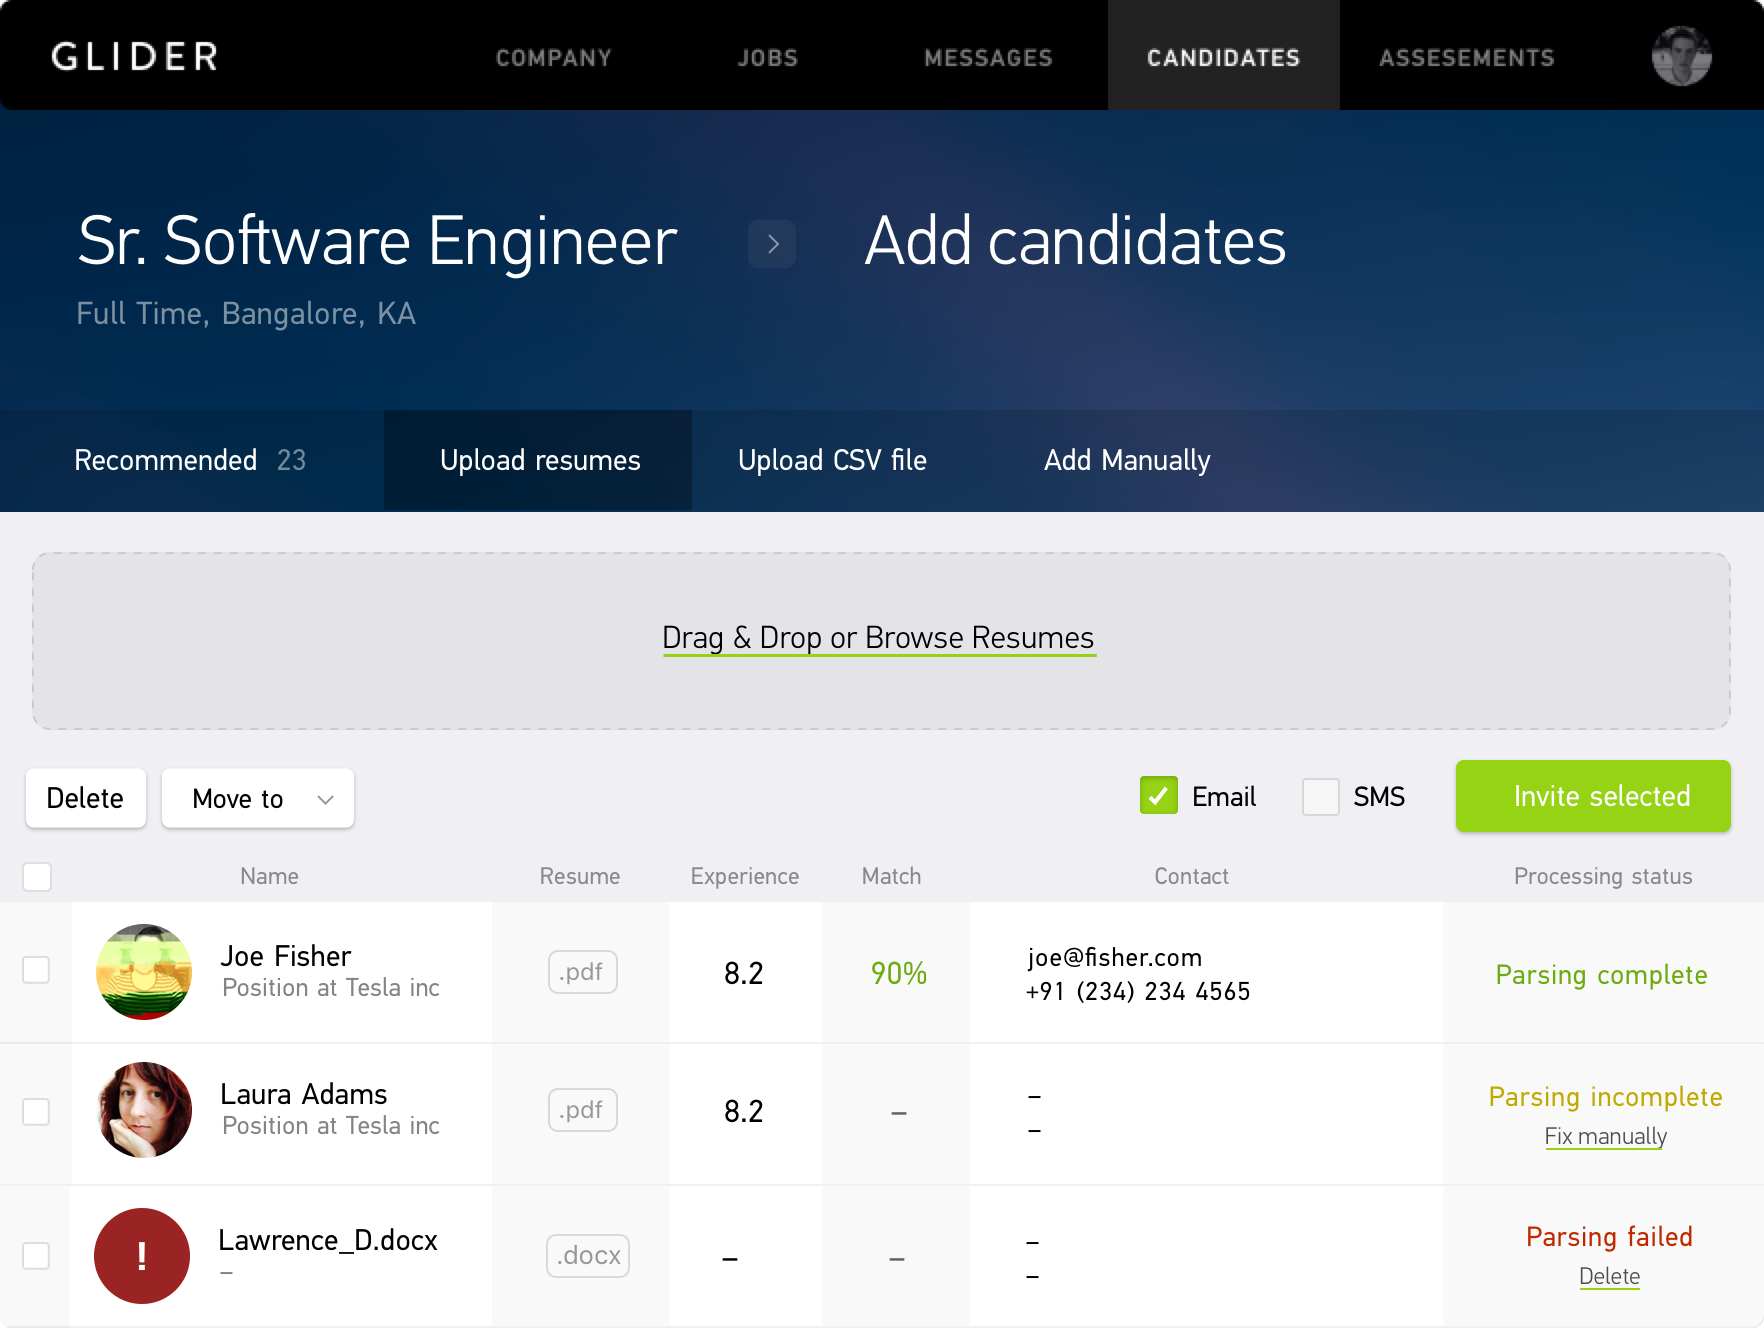Select all candidates via header checkbox
Screen dimensions: 1764x1328
pos(37,876)
